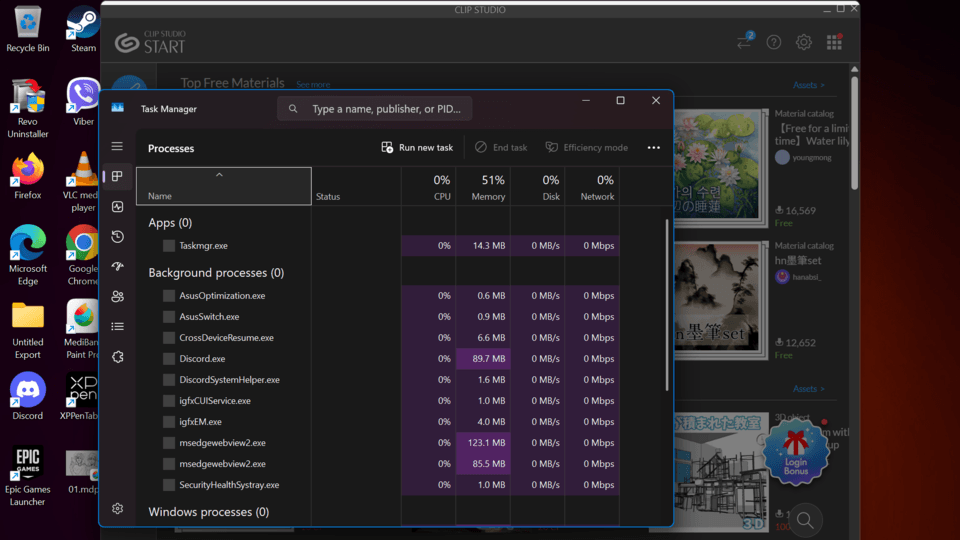
Task: Open Task Manager settings gear
Action: [x=118, y=509]
